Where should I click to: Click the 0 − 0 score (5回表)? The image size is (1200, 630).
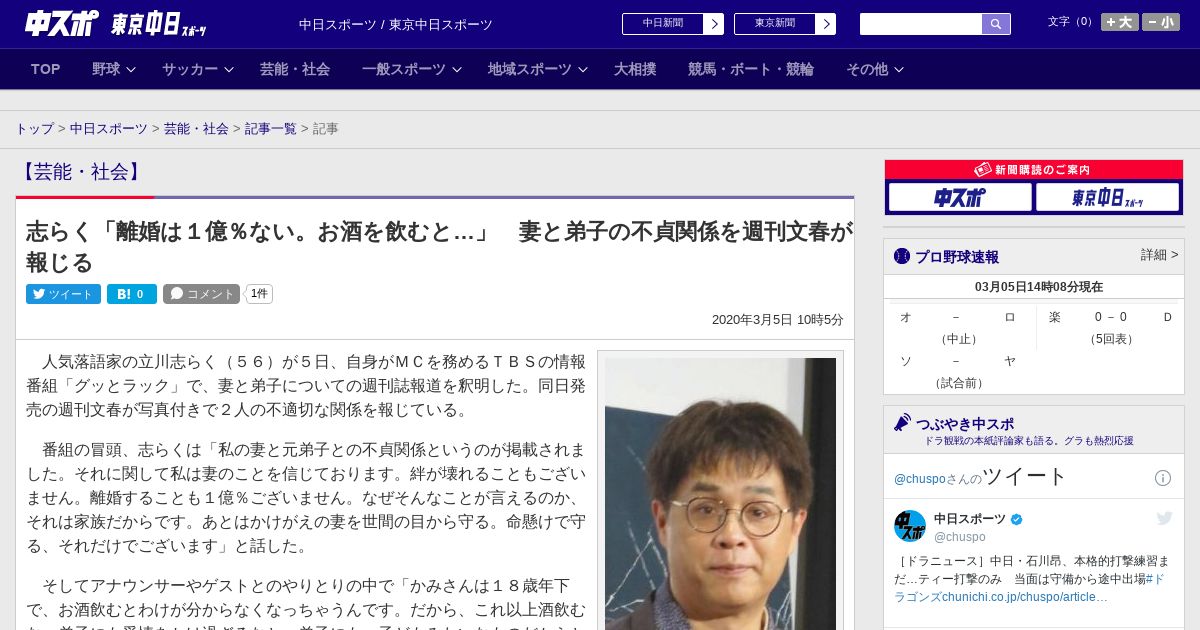pyautogui.click(x=1110, y=317)
